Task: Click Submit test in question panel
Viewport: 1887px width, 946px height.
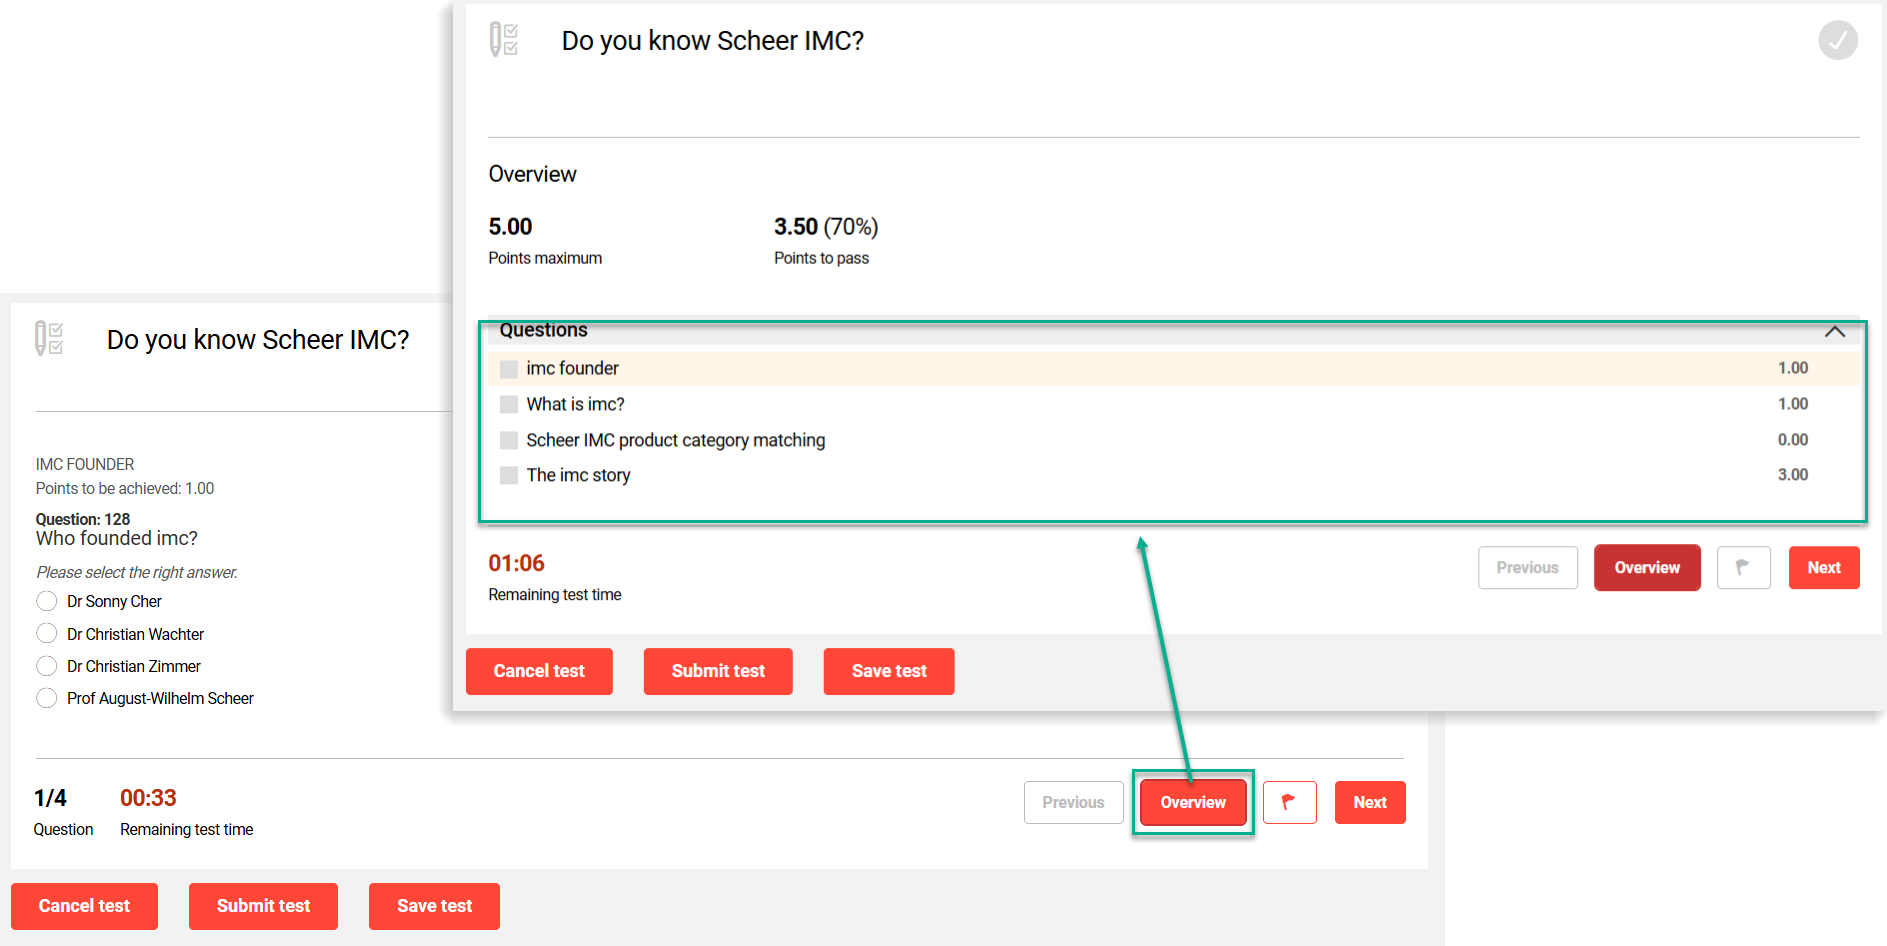Action: (263, 906)
